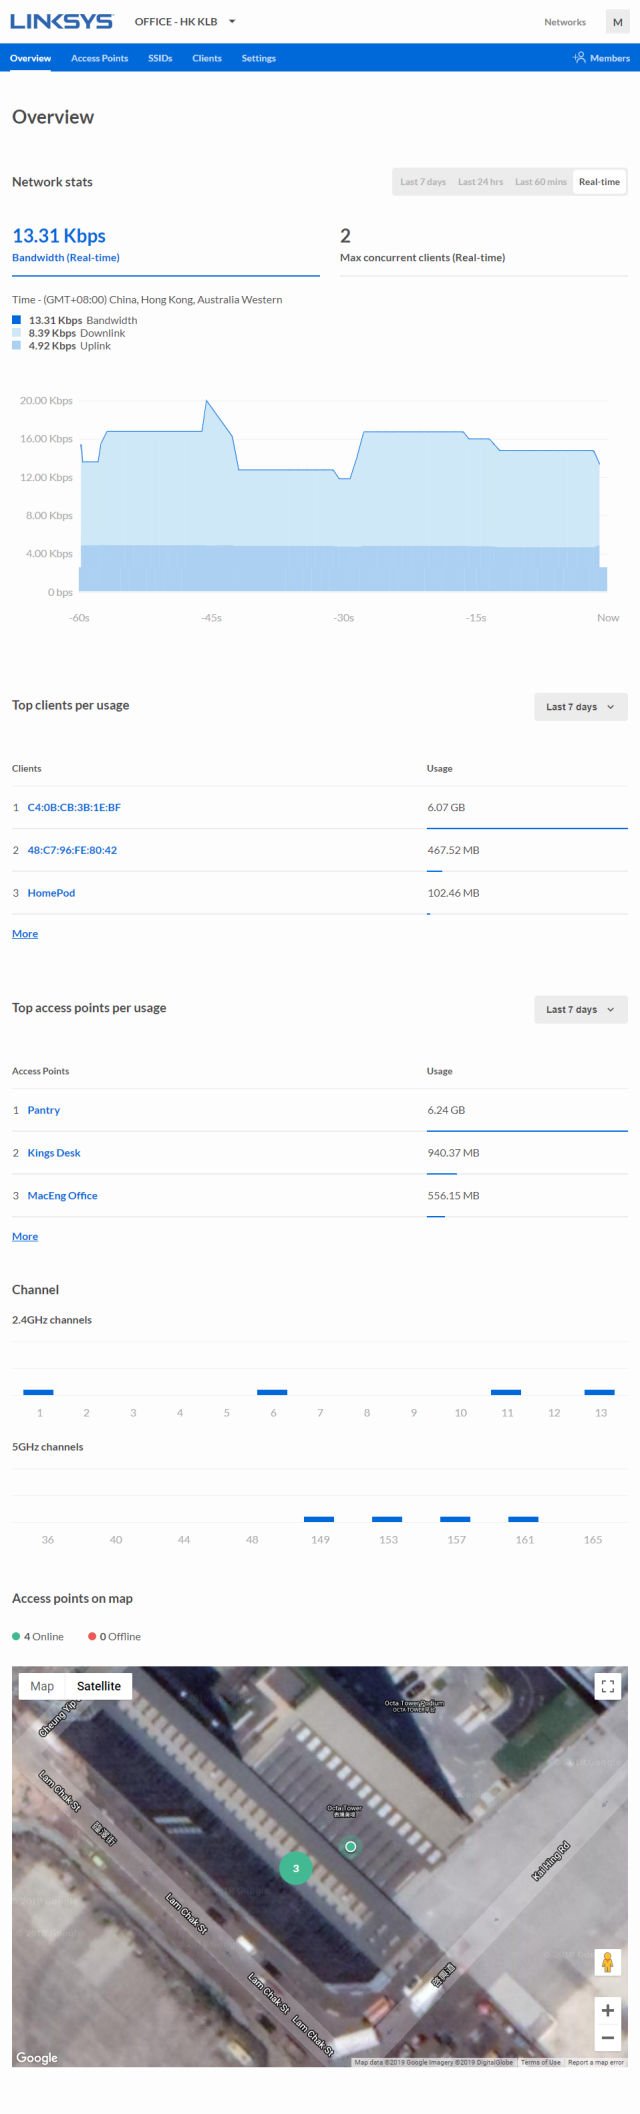The image size is (640, 2114).
Task: Open client 48:C7:96:FE:80:42
Action: pyautogui.click(x=72, y=850)
